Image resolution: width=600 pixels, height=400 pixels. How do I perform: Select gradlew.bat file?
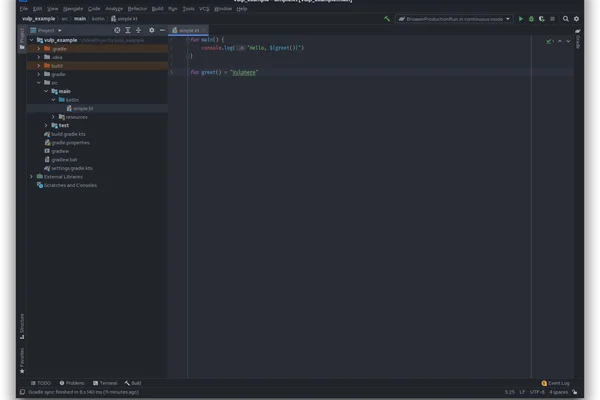coord(64,160)
